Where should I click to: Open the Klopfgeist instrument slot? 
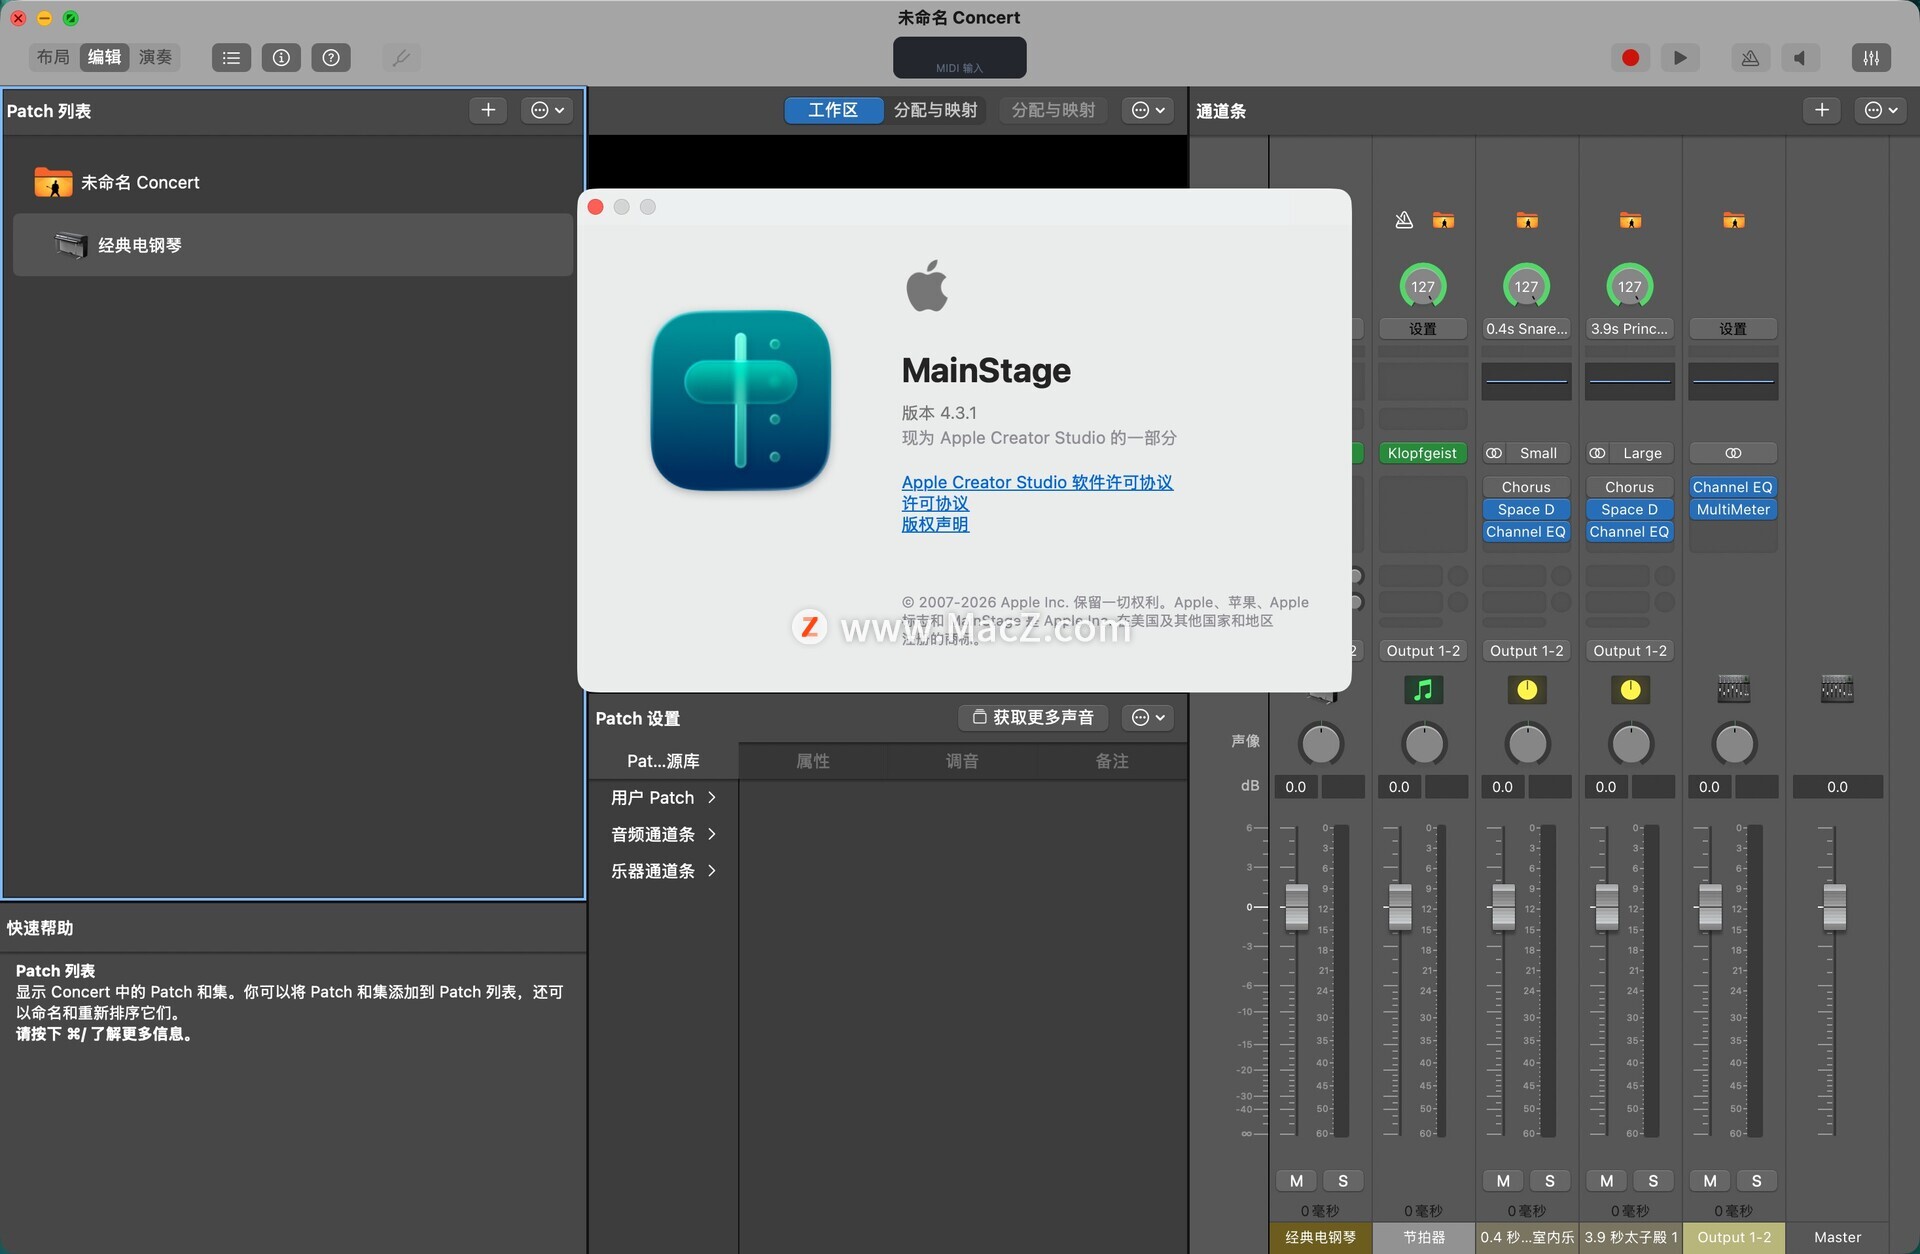tap(1422, 453)
